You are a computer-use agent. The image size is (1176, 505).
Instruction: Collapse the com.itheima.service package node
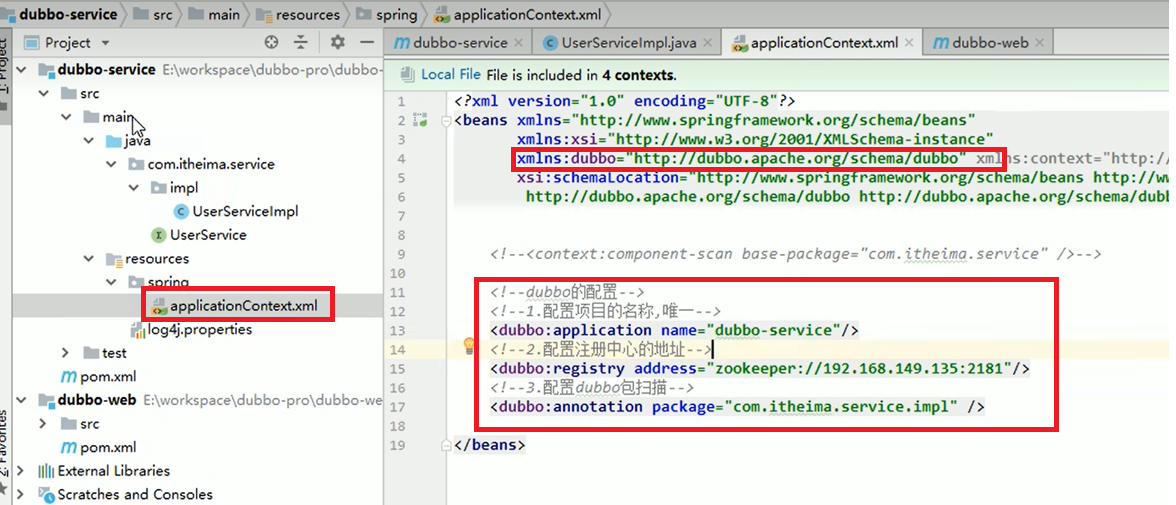[112, 164]
